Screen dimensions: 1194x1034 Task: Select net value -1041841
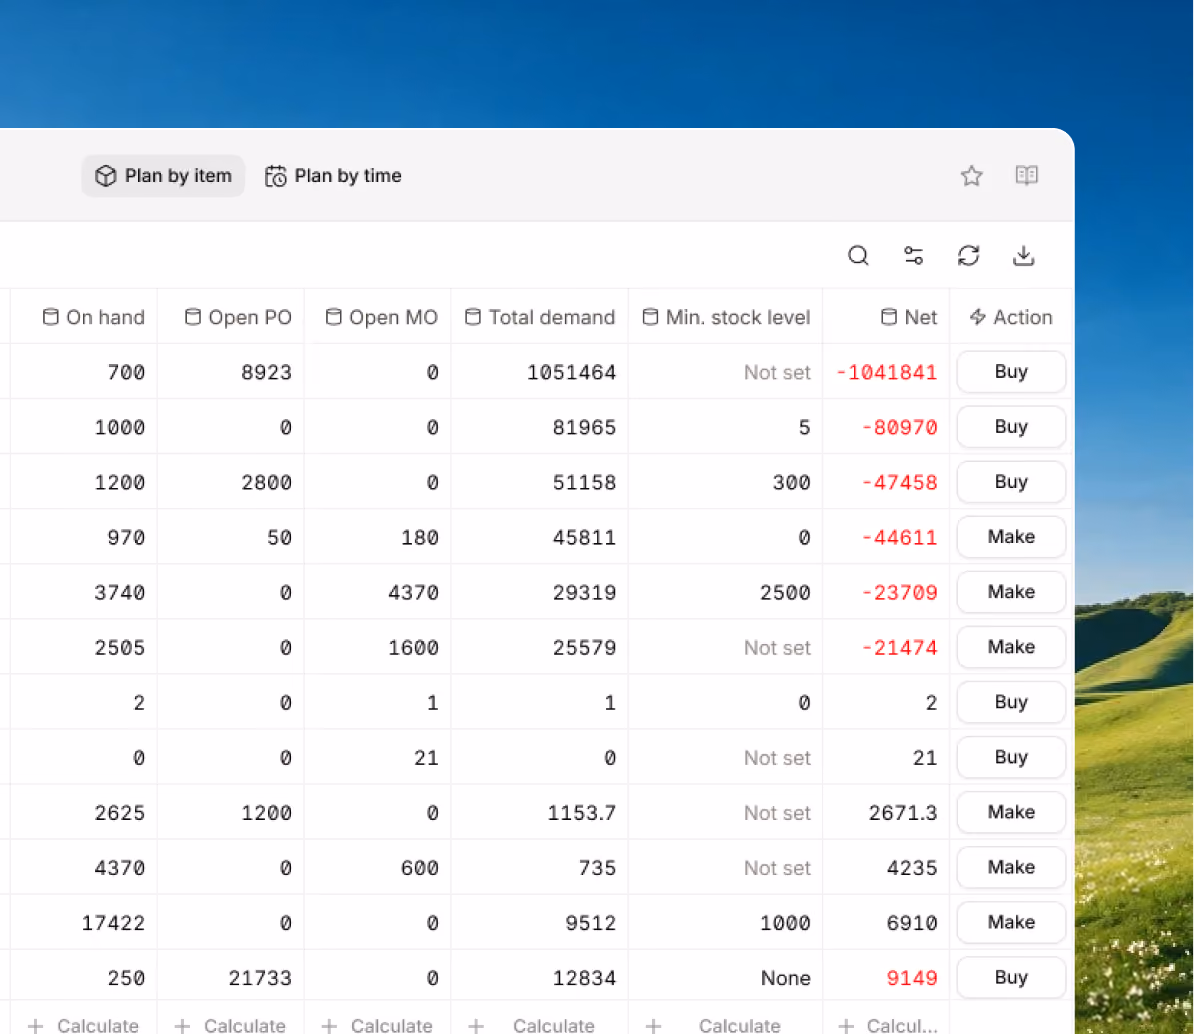[886, 372]
